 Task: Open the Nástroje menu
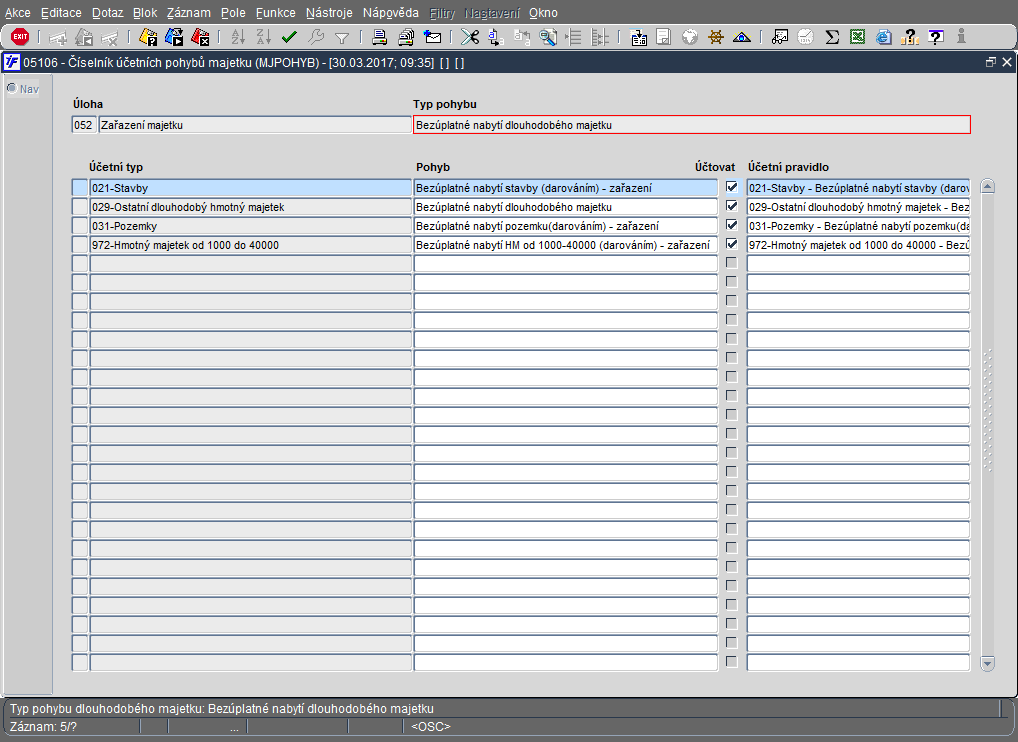(x=328, y=13)
